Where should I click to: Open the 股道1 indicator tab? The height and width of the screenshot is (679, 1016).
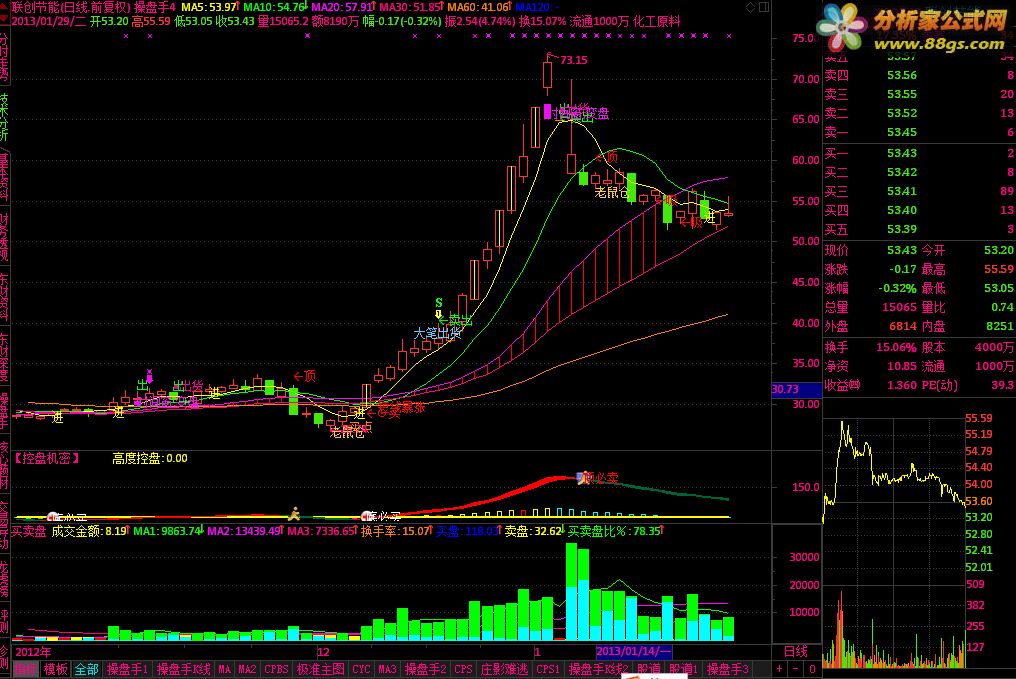[x=683, y=669]
